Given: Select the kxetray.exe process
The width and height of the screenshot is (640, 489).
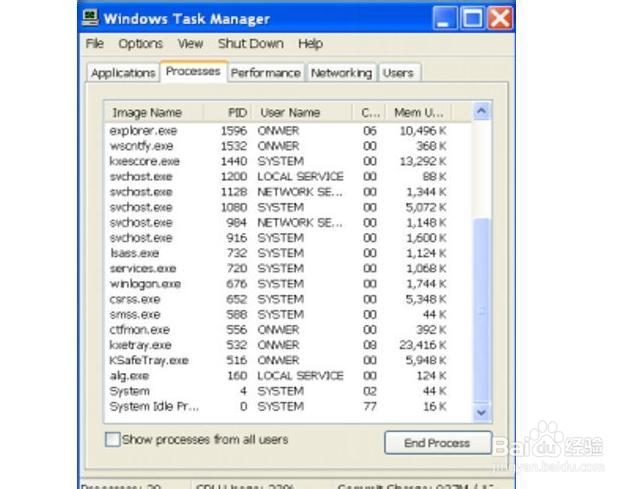Looking at the screenshot, I should pos(288,345).
